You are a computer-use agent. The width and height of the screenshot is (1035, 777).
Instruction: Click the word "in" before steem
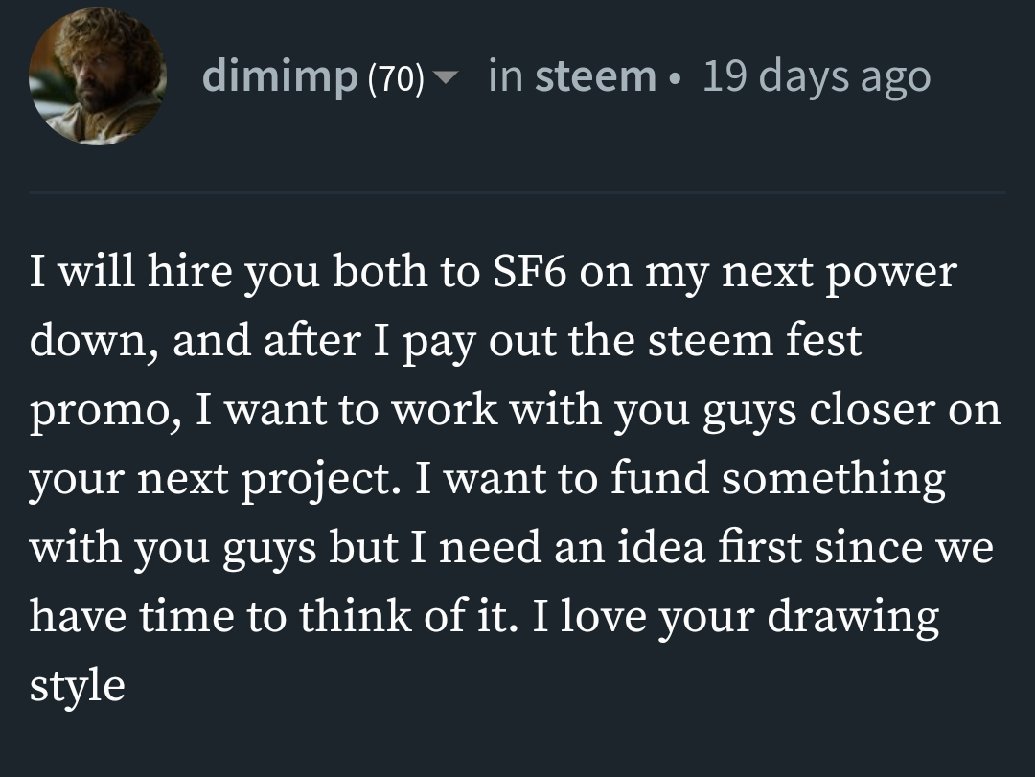(x=504, y=77)
